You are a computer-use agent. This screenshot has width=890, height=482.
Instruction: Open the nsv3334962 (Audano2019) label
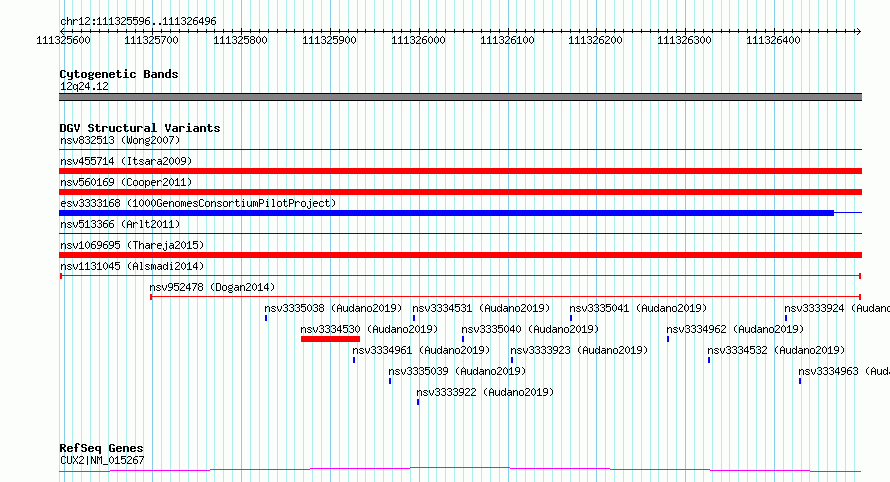pyautogui.click(x=735, y=329)
